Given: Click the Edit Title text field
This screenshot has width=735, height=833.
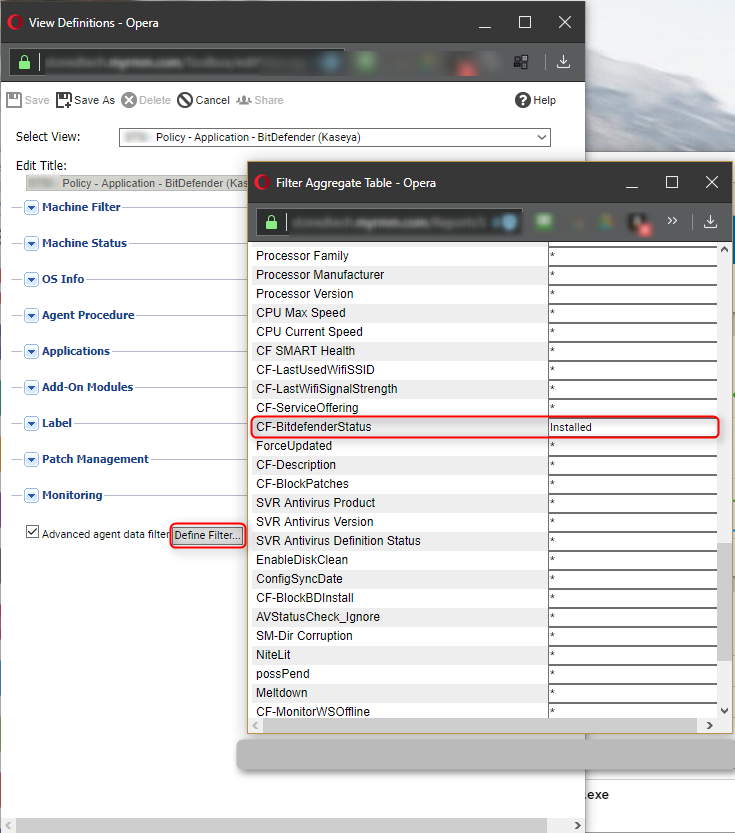Looking at the screenshot, I should click(x=137, y=183).
